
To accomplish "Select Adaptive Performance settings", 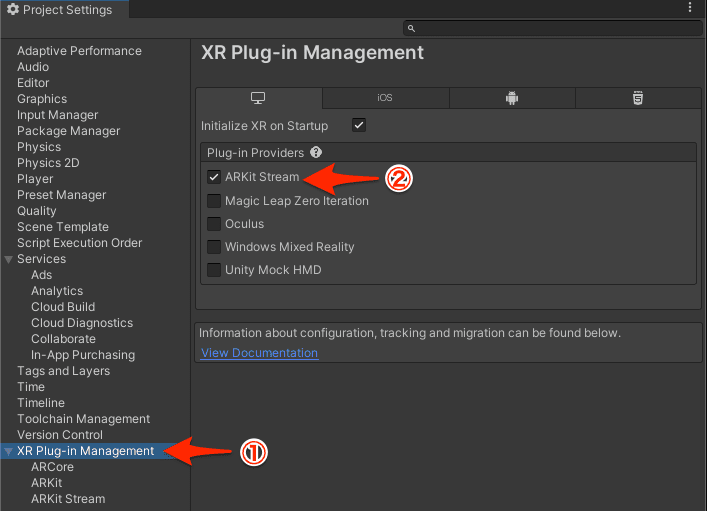I will click(x=79, y=51).
